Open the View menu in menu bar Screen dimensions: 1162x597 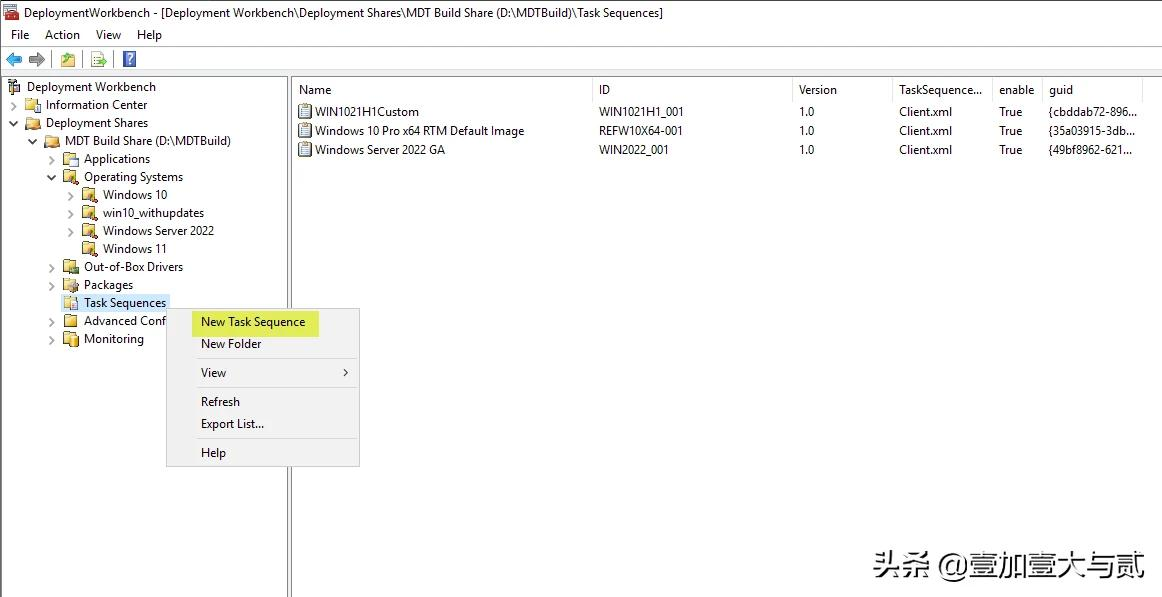coord(108,35)
